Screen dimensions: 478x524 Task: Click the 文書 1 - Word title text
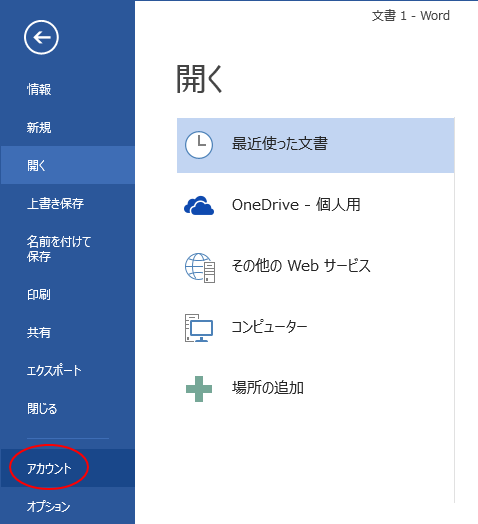[411, 16]
